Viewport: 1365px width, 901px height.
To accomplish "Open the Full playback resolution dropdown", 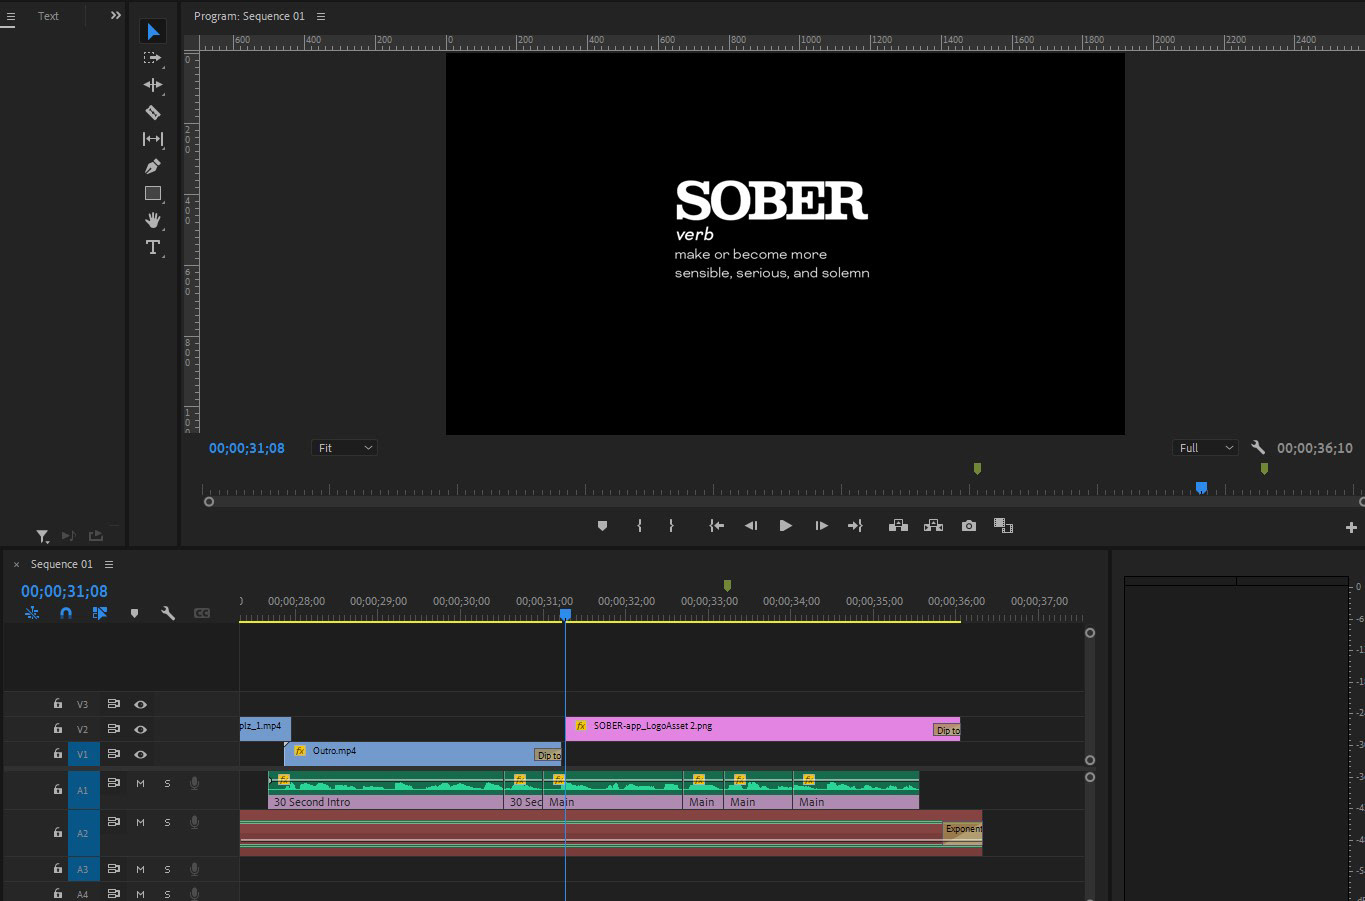I will pyautogui.click(x=1205, y=448).
